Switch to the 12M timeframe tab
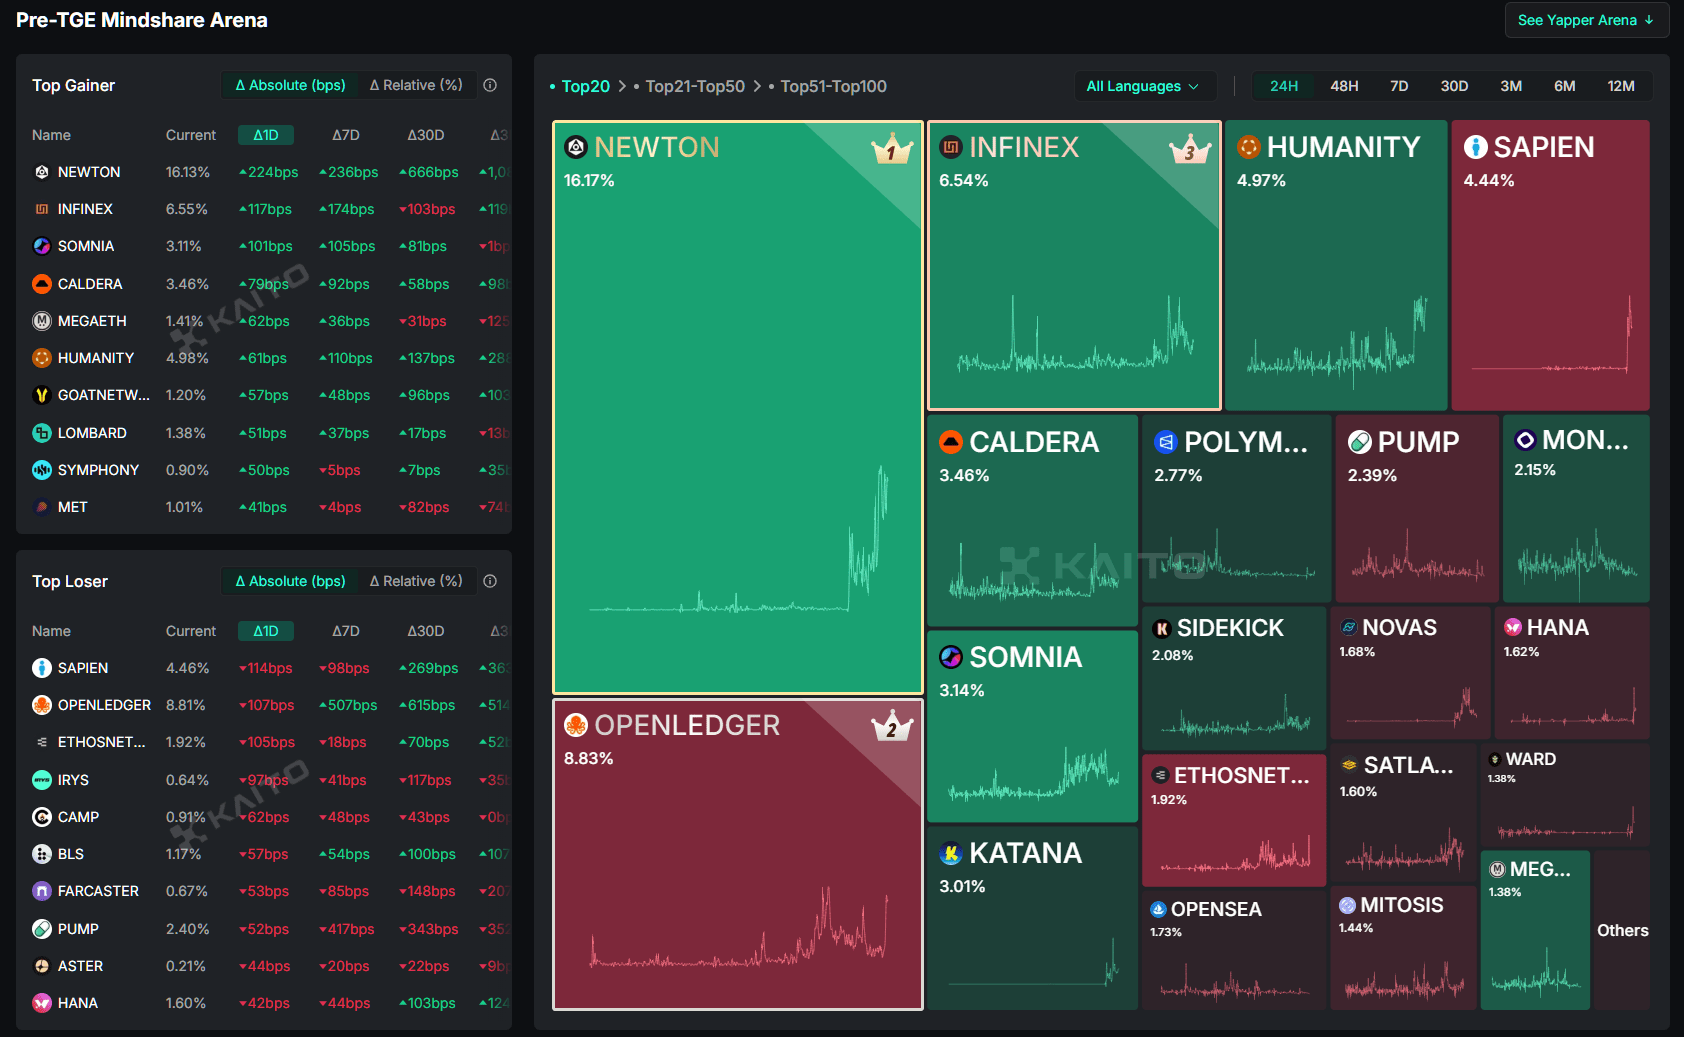Screen dimensions: 1684x1037 click(1621, 86)
